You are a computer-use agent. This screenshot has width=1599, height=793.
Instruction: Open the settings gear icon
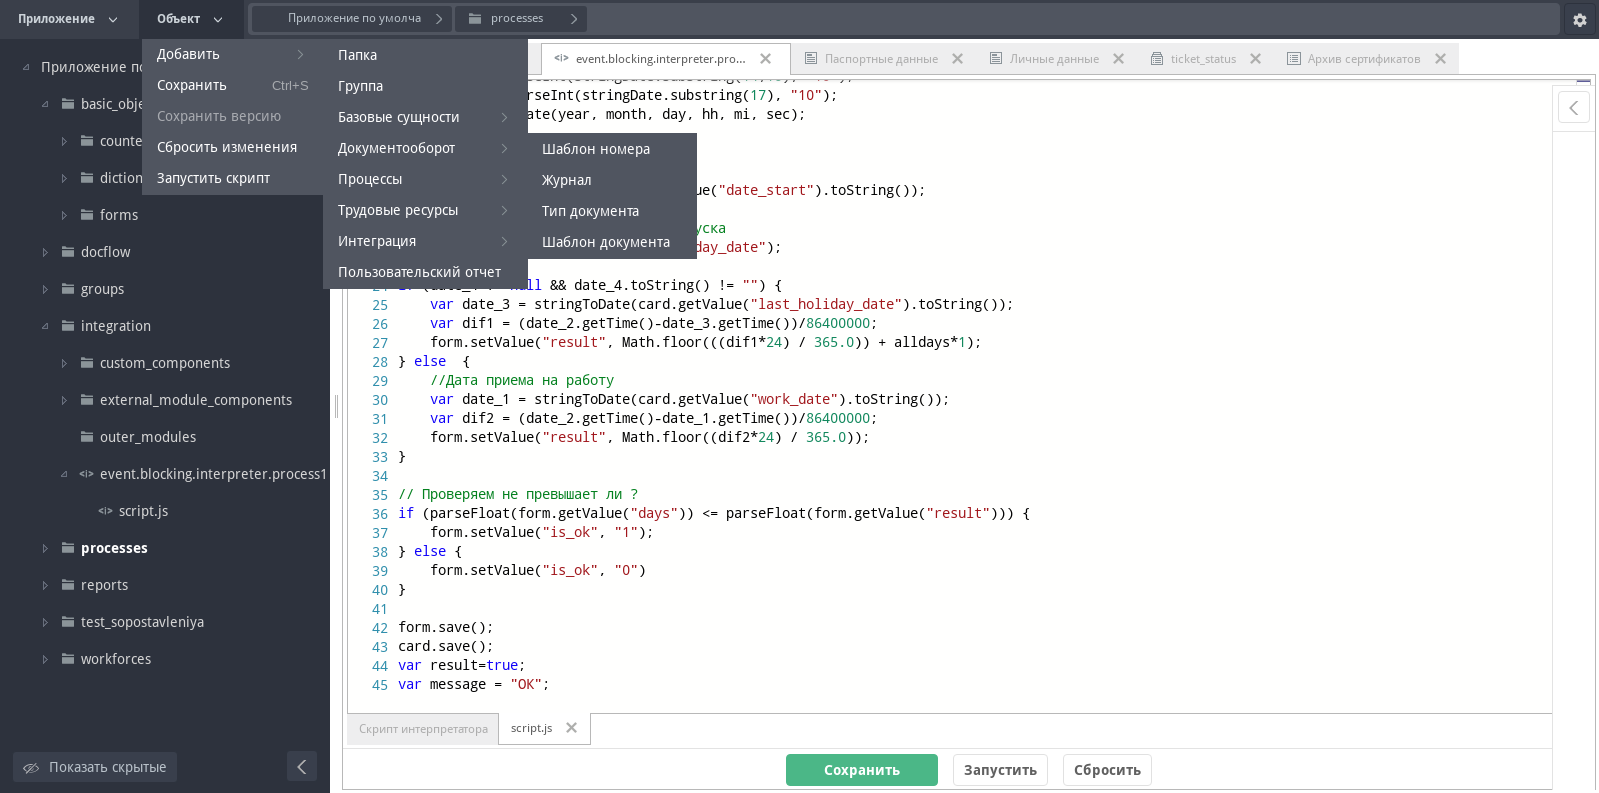pos(1580,19)
